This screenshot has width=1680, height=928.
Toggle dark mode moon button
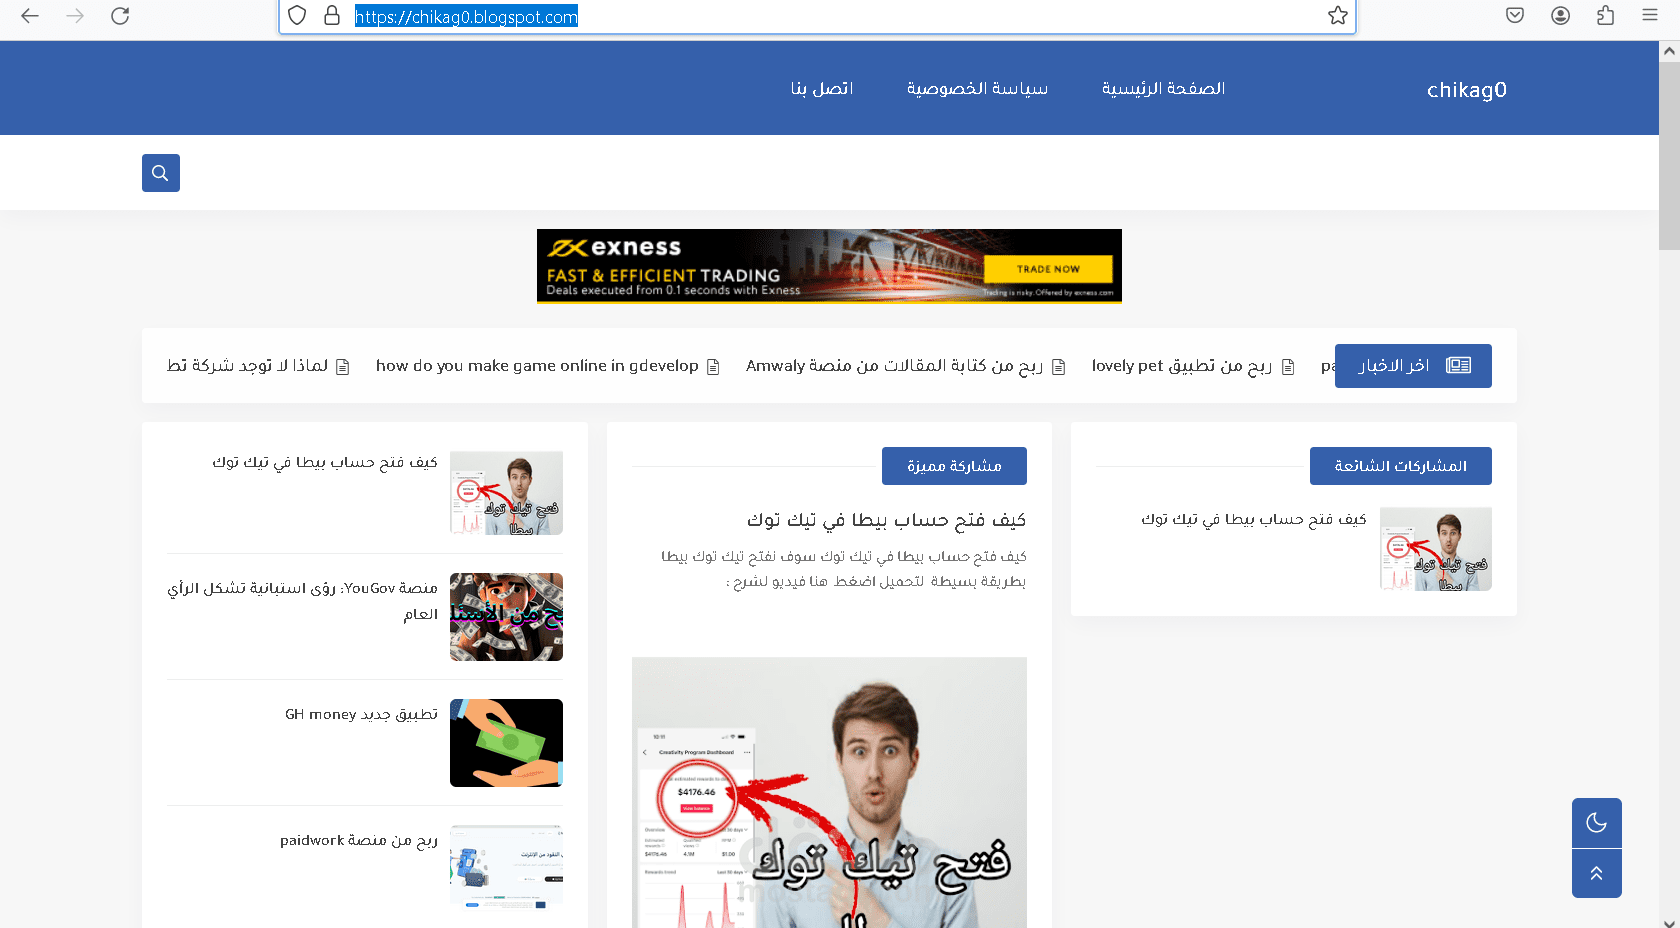point(1597,823)
